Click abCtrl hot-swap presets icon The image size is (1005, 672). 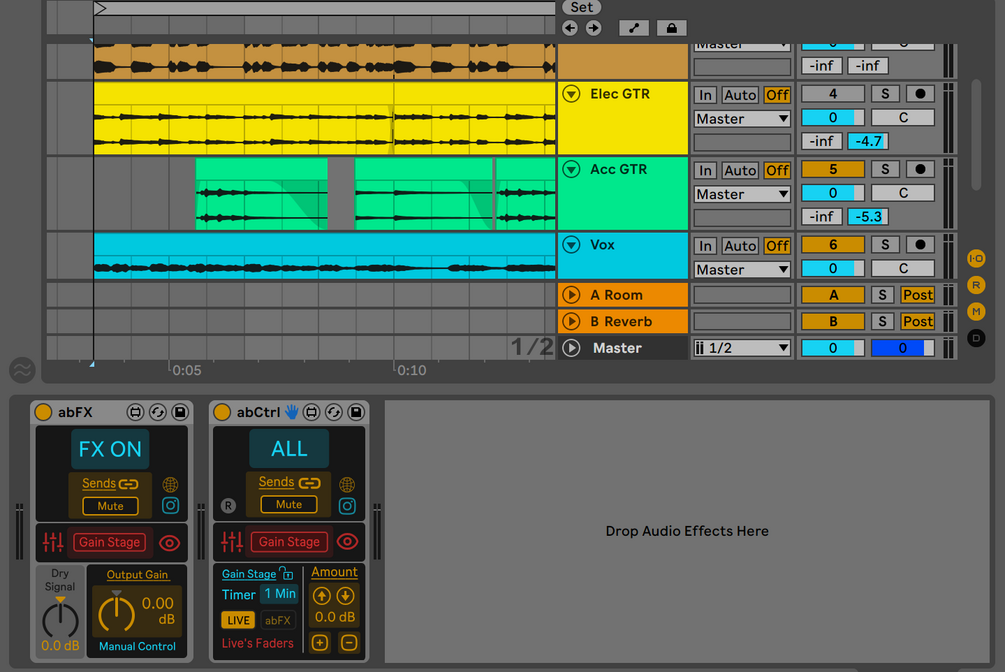pos(333,412)
